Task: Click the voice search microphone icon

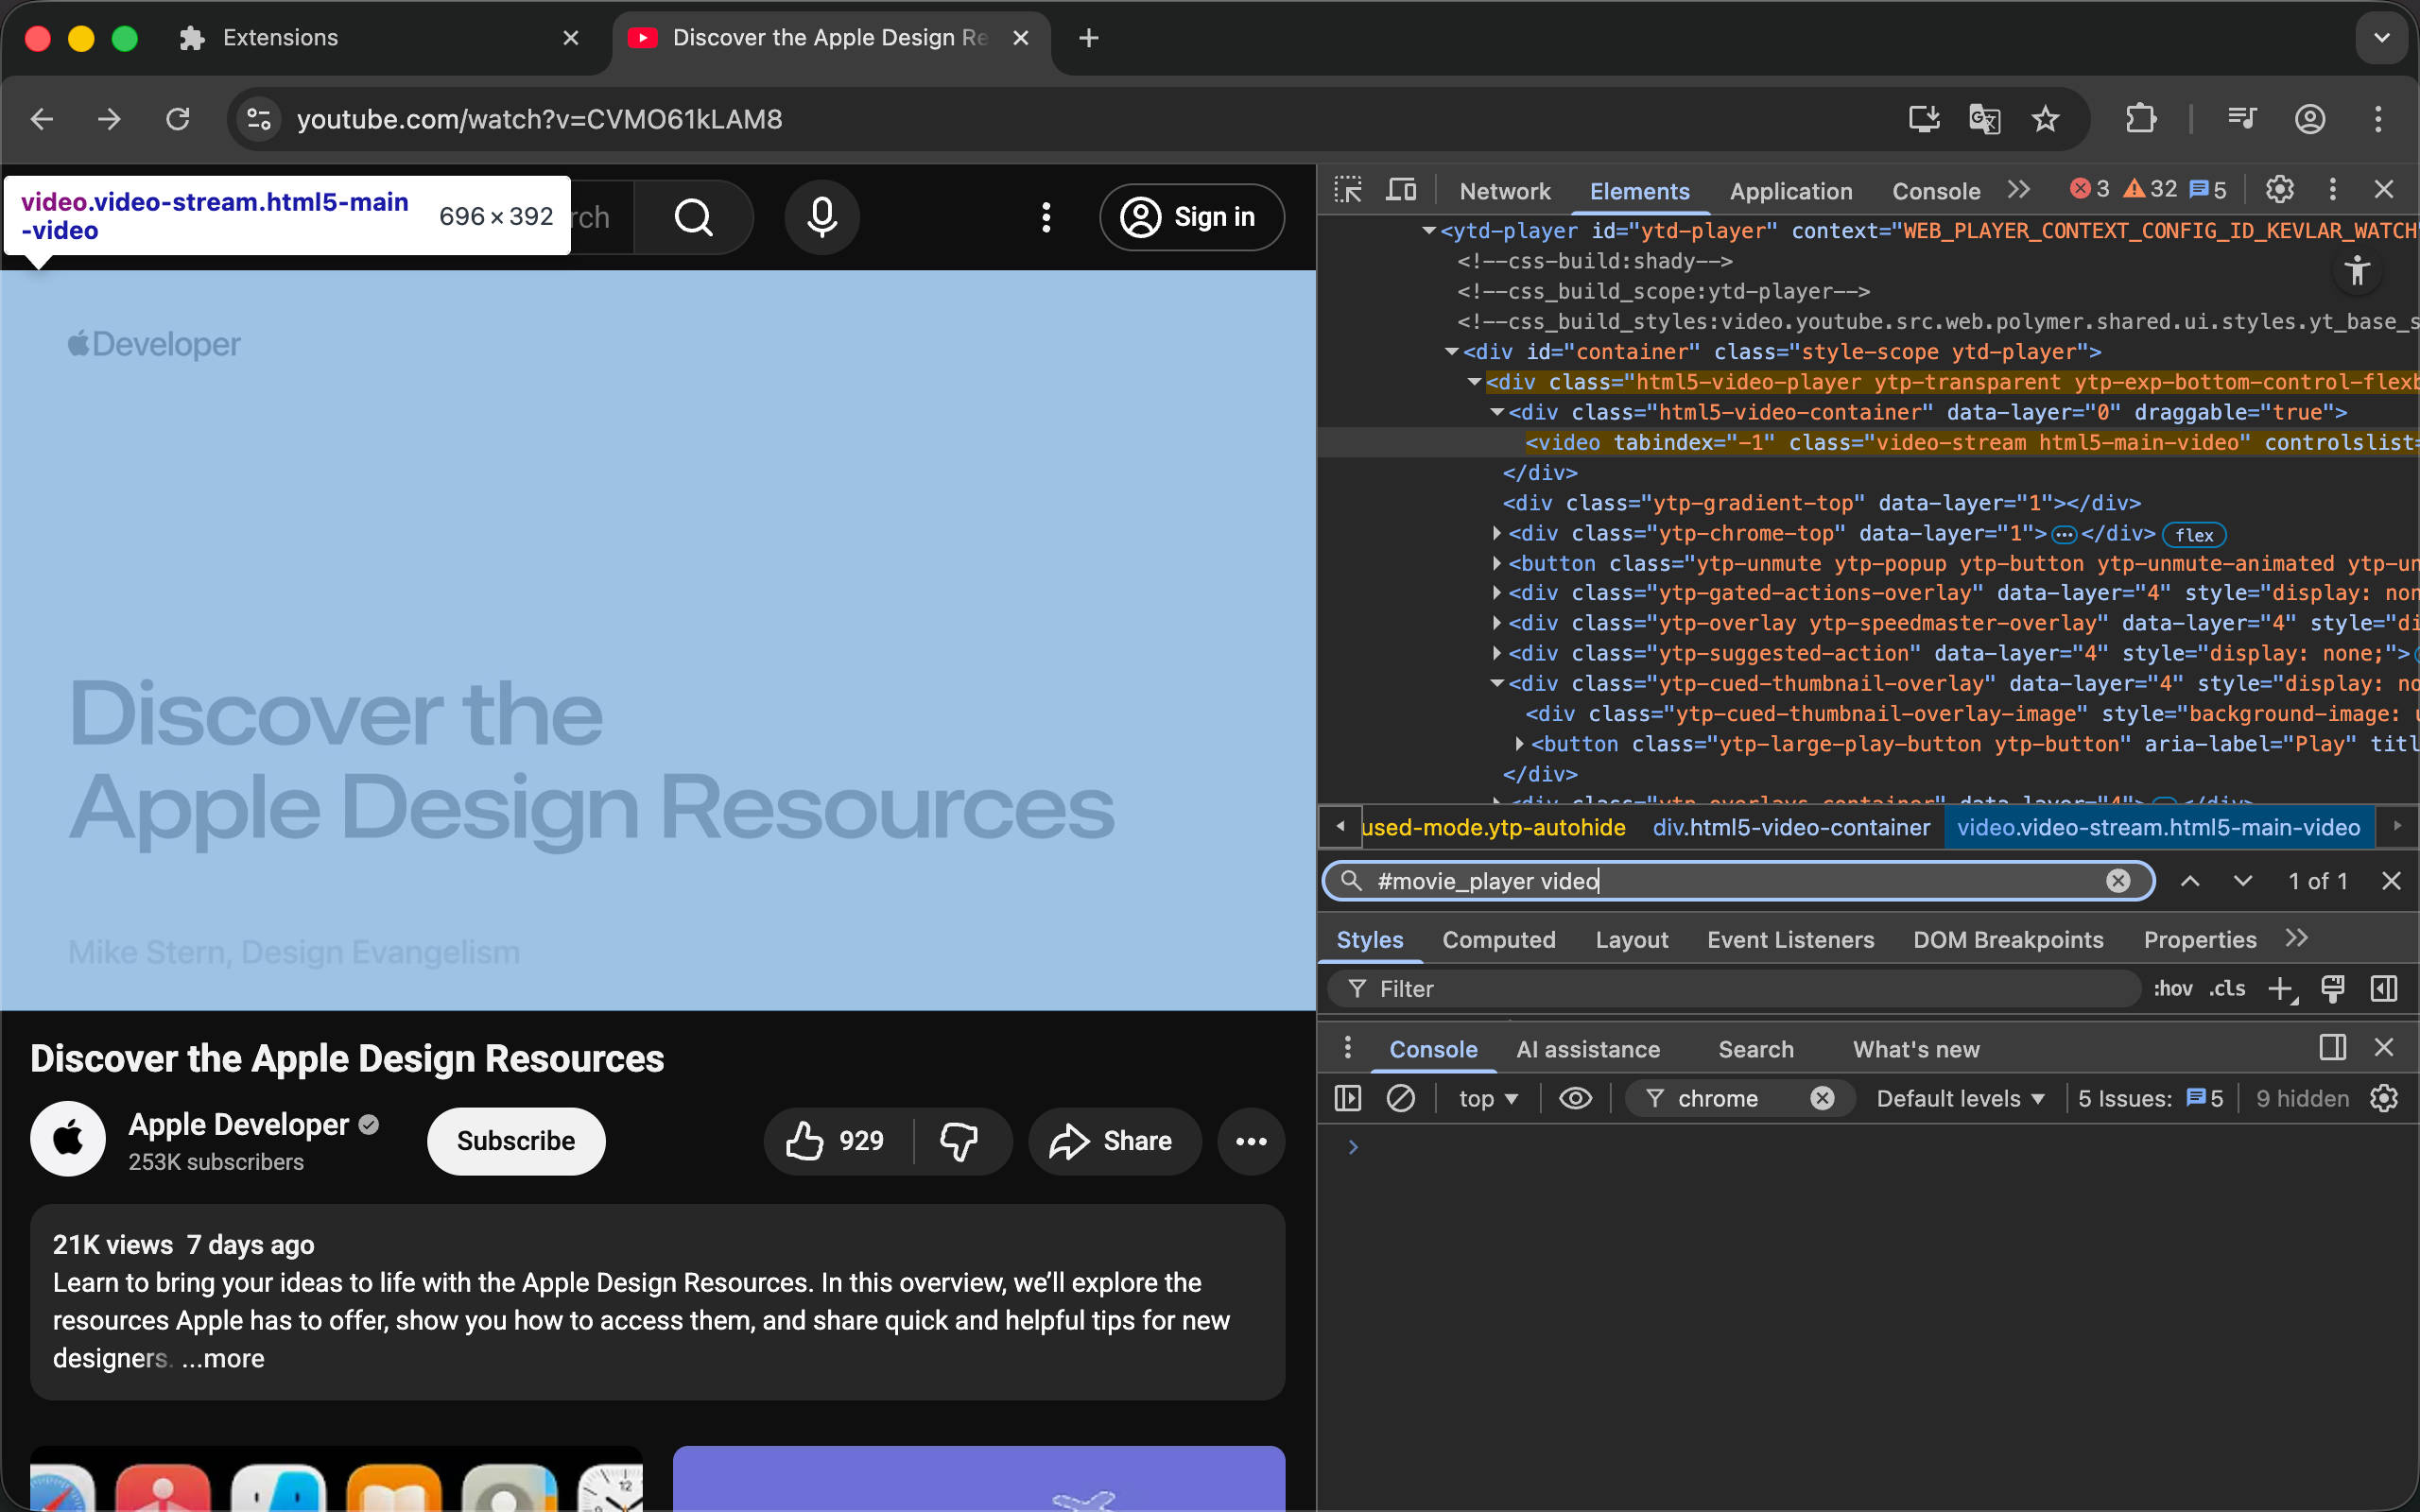Action: 822,217
